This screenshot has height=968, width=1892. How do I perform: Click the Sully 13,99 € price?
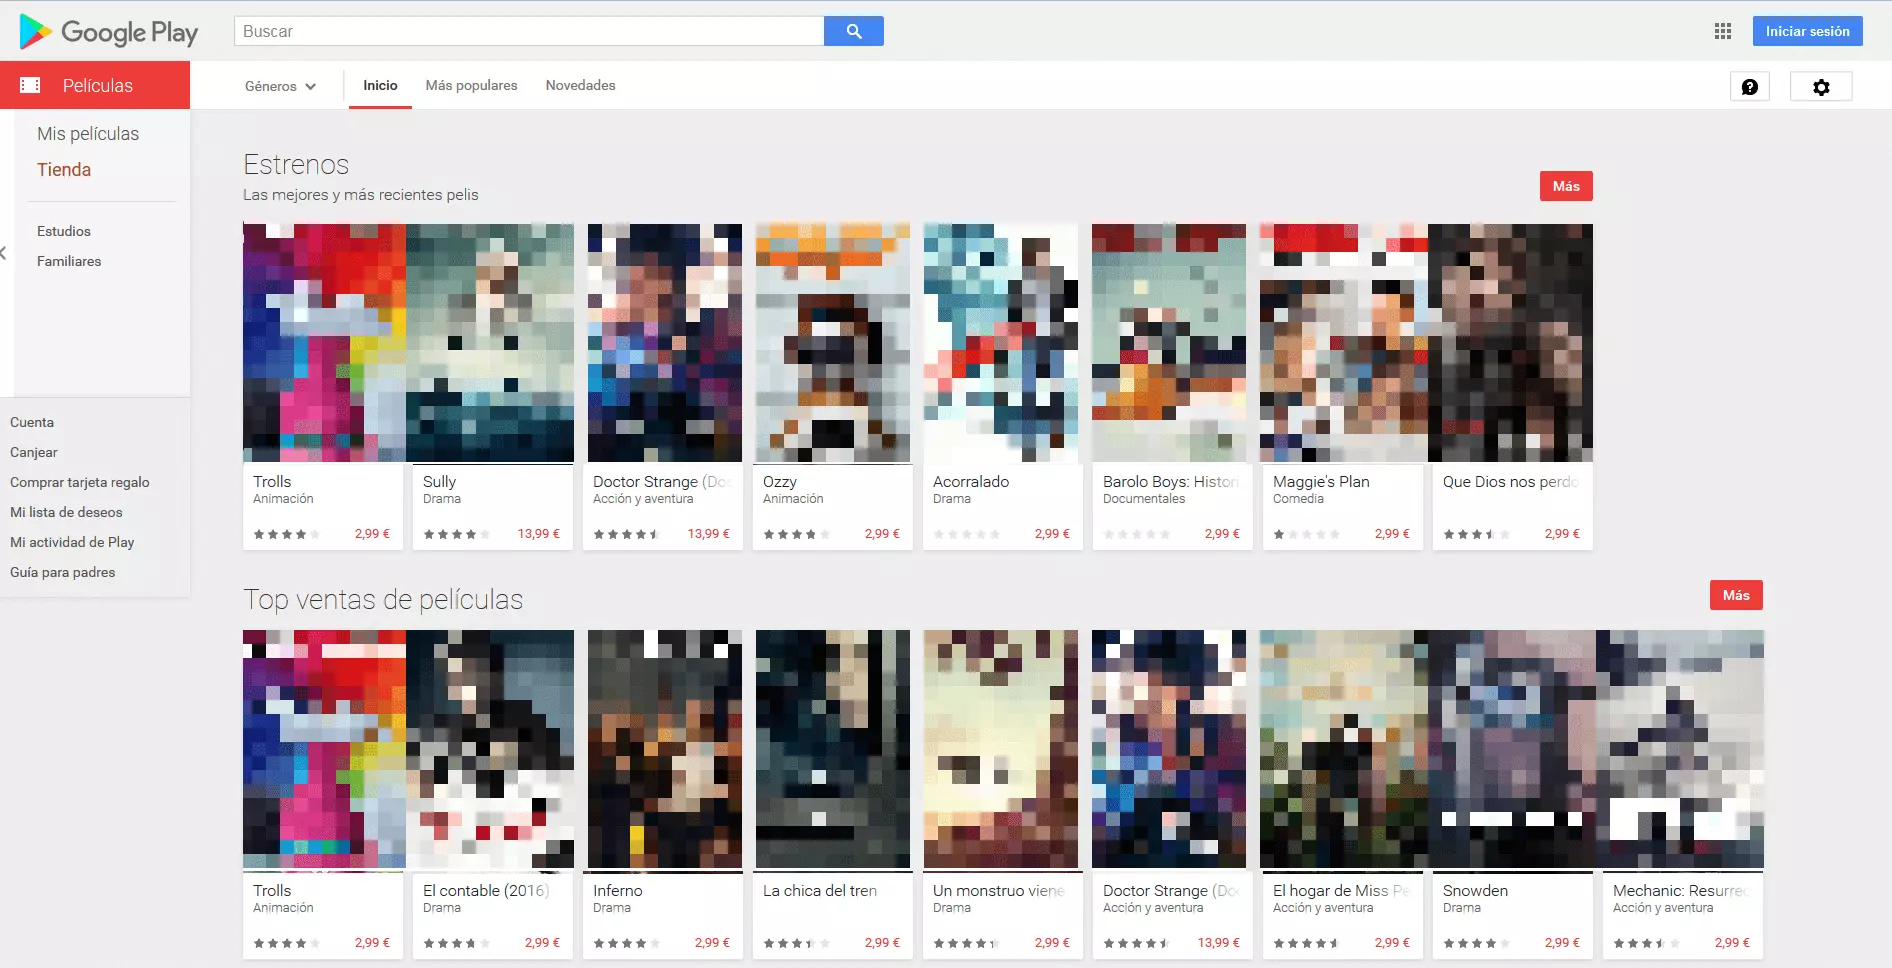click(x=539, y=534)
